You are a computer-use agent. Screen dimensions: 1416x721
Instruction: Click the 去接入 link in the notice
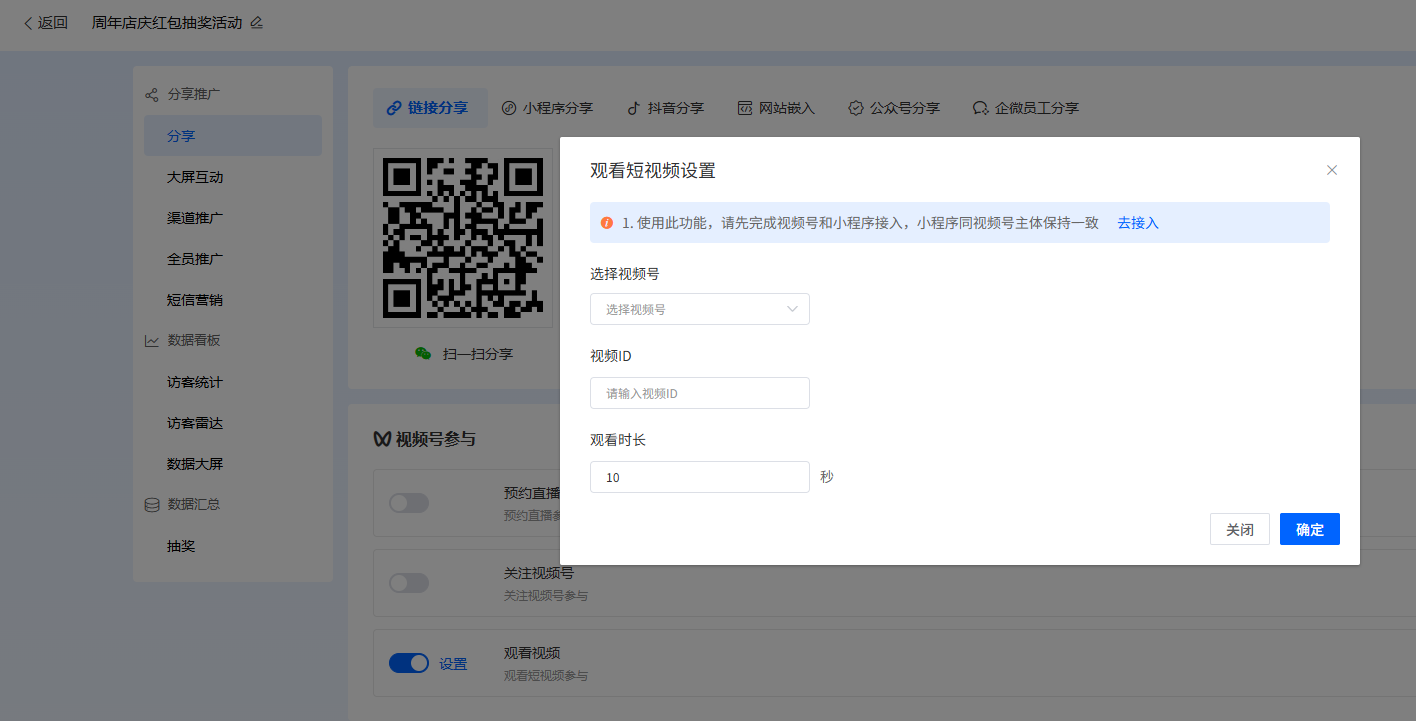(x=1137, y=223)
